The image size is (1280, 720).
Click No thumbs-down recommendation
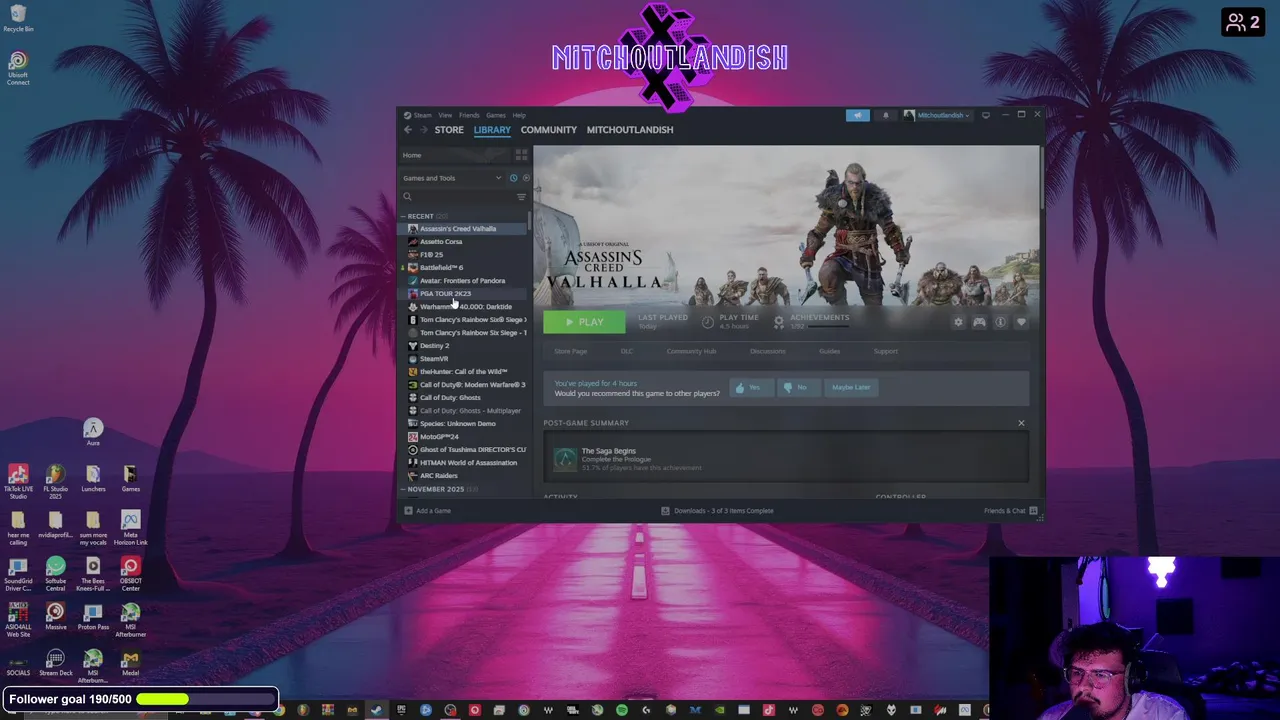coord(797,387)
